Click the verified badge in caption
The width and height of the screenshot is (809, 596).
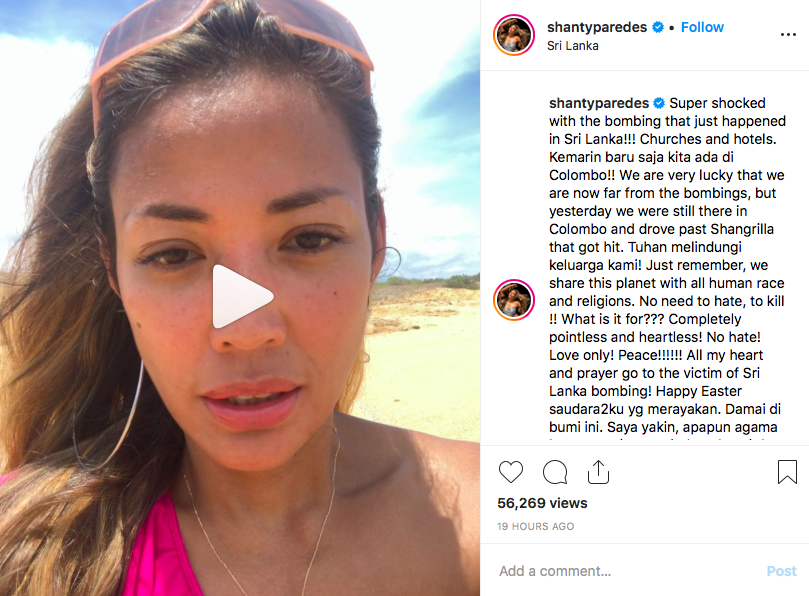pyautogui.click(x=659, y=103)
